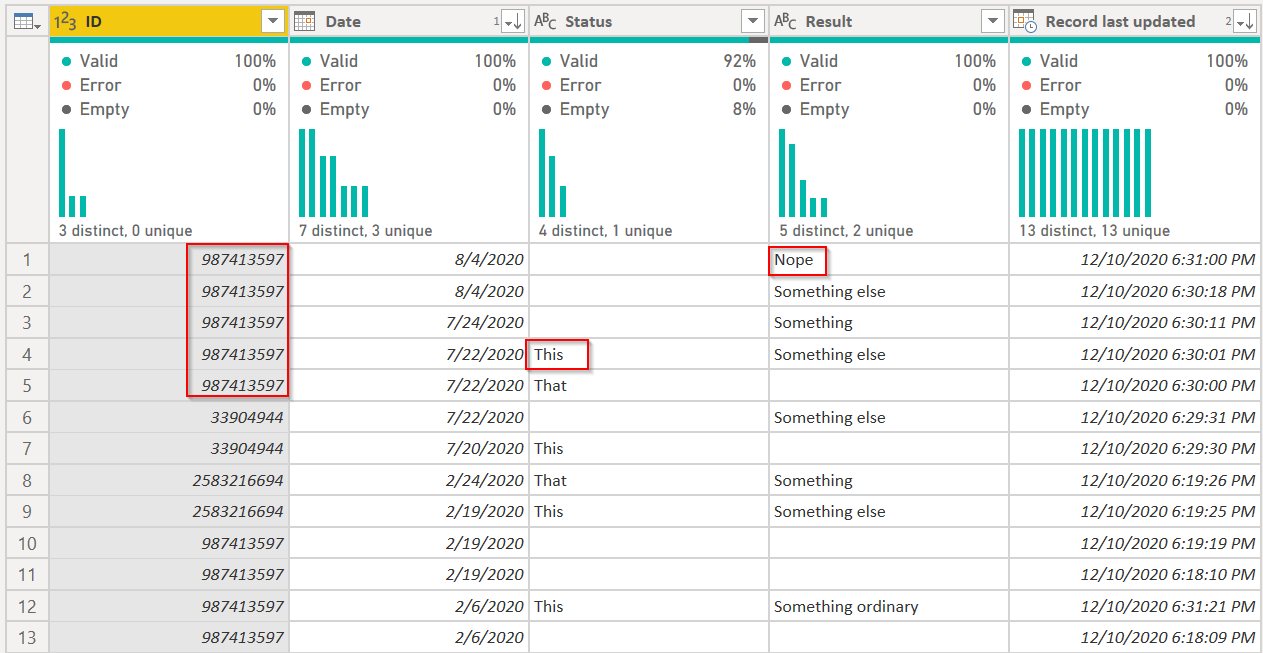Select row number 8
Viewport: 1263px width, 653px height.
pyautogui.click(x=27, y=481)
